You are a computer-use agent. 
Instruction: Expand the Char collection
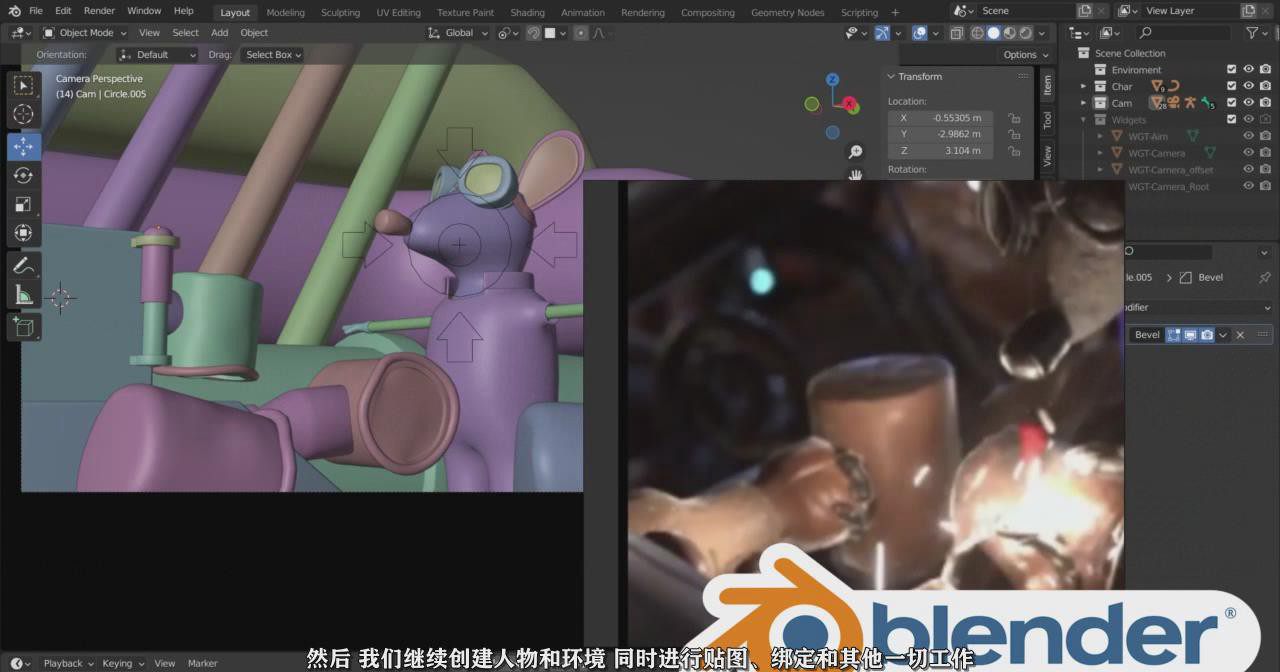click(x=1083, y=86)
